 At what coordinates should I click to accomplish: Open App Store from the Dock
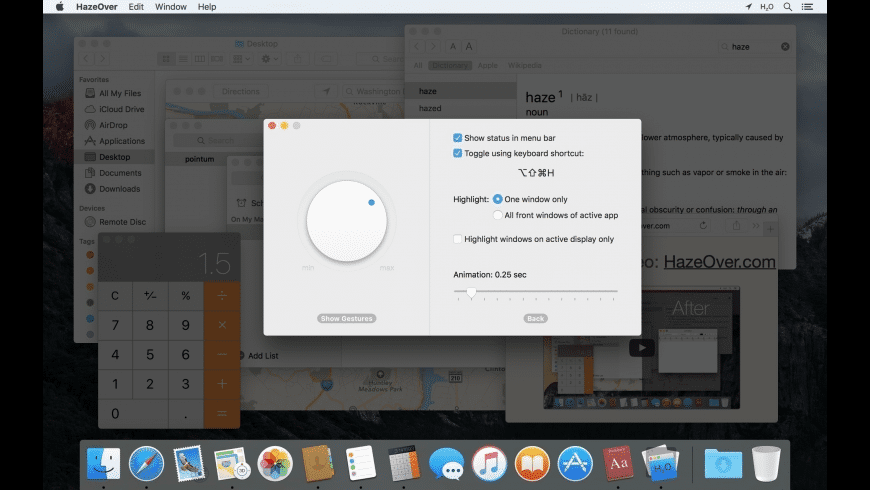[575, 463]
